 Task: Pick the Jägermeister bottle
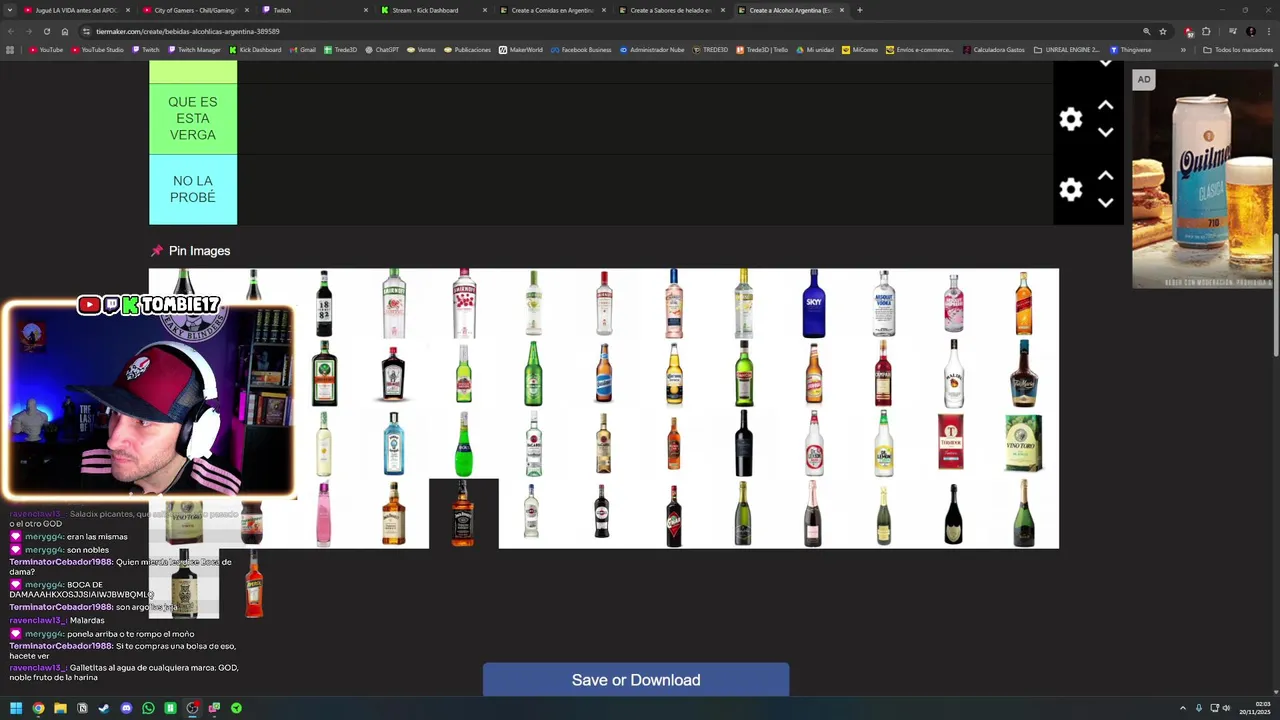(x=324, y=373)
